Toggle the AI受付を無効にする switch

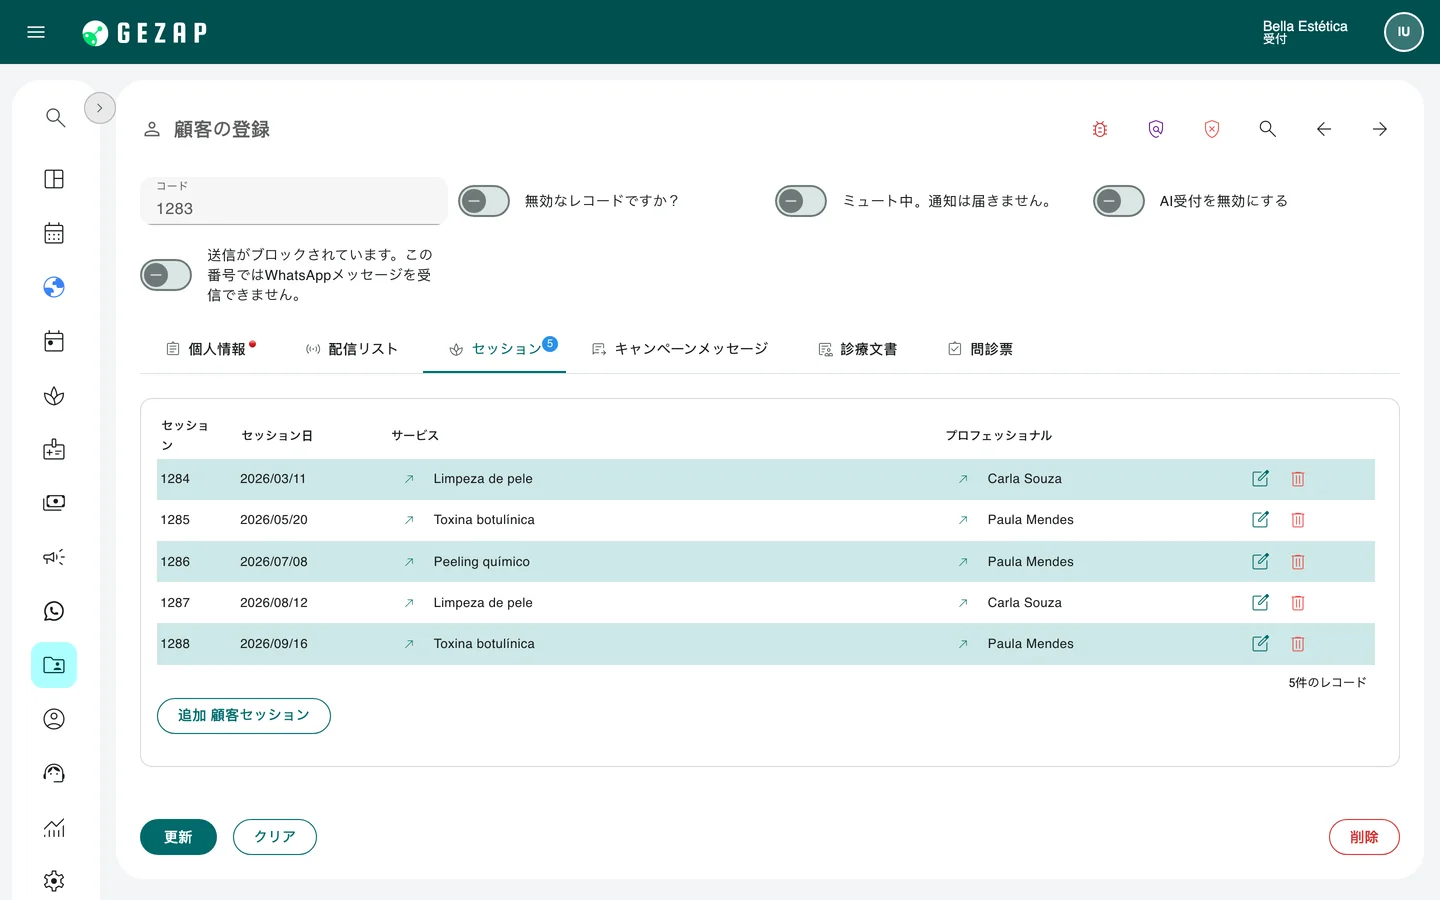(x=1119, y=201)
